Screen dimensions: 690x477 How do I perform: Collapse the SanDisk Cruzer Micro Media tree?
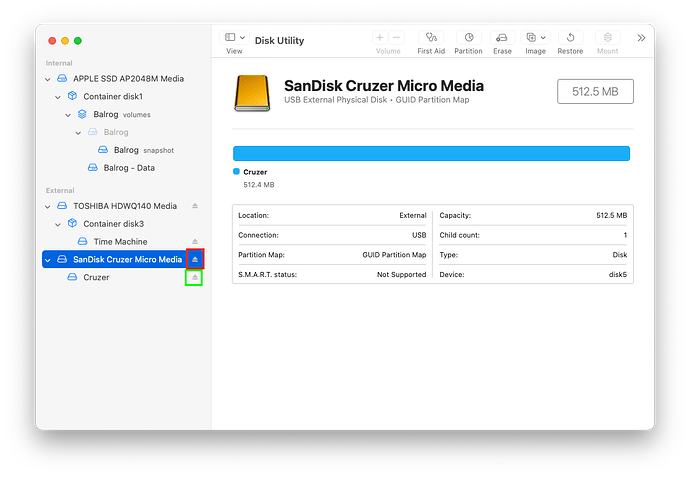tap(48, 260)
